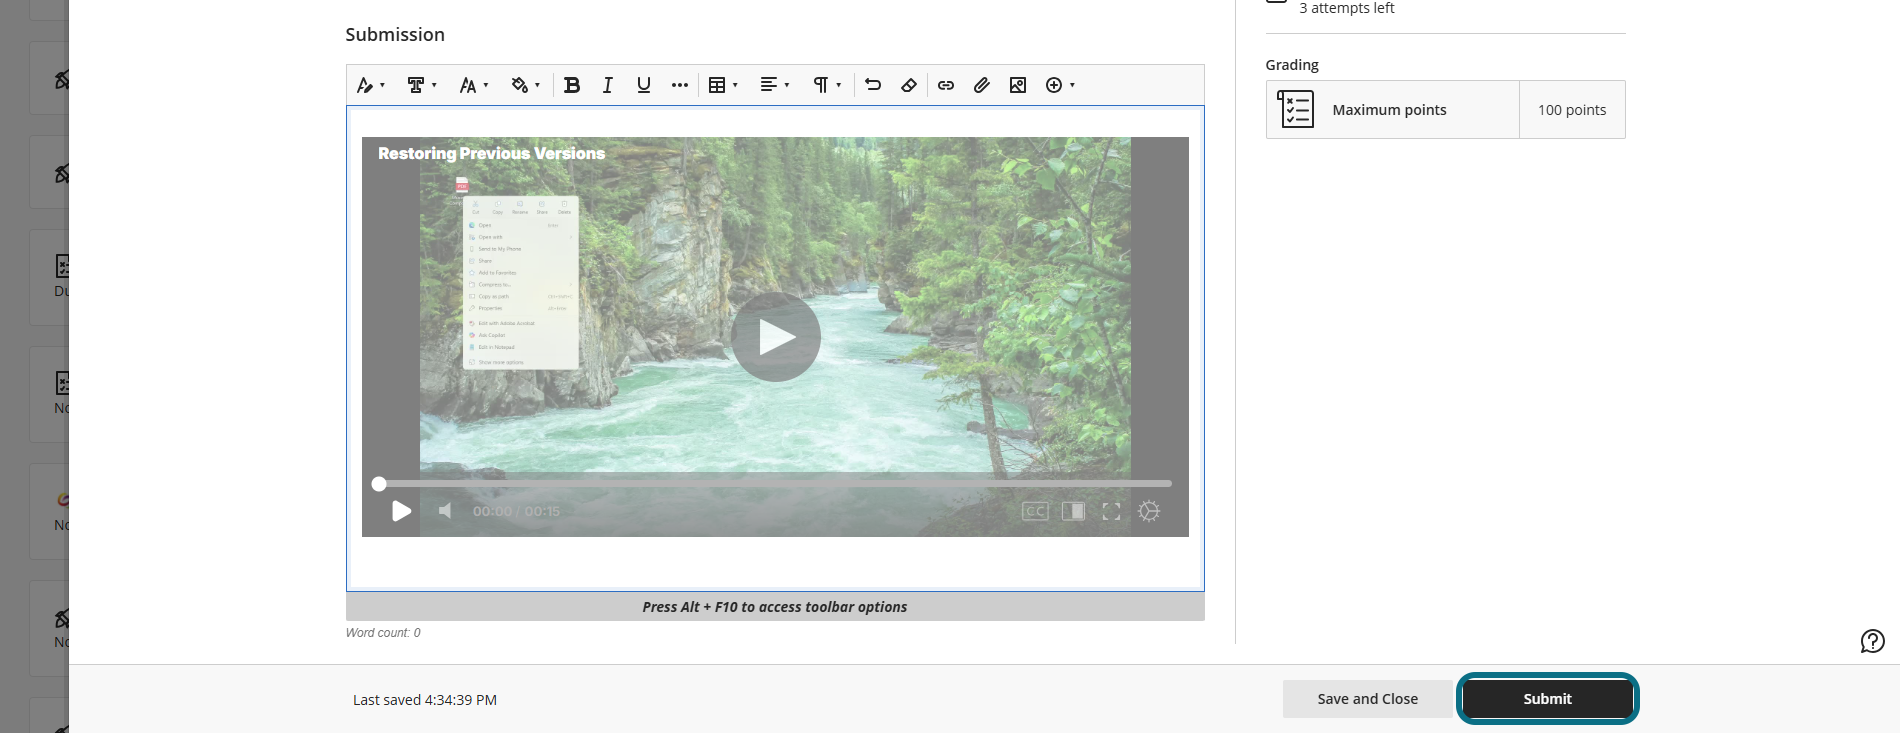The image size is (1900, 733).
Task: Insert a link using the chain icon
Action: pyautogui.click(x=946, y=85)
